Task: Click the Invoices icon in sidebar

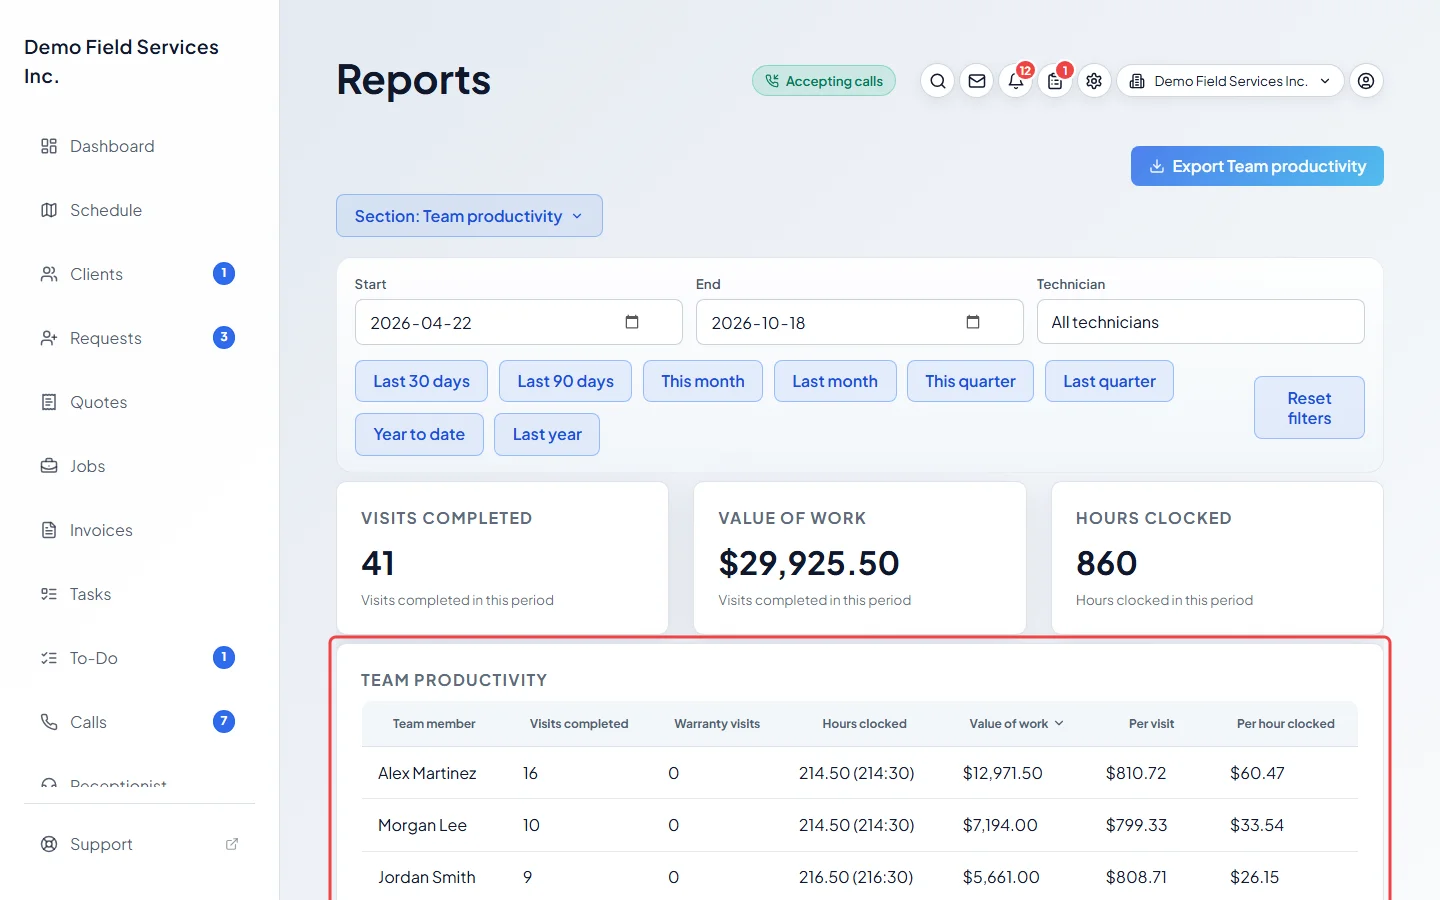Action: tap(49, 530)
